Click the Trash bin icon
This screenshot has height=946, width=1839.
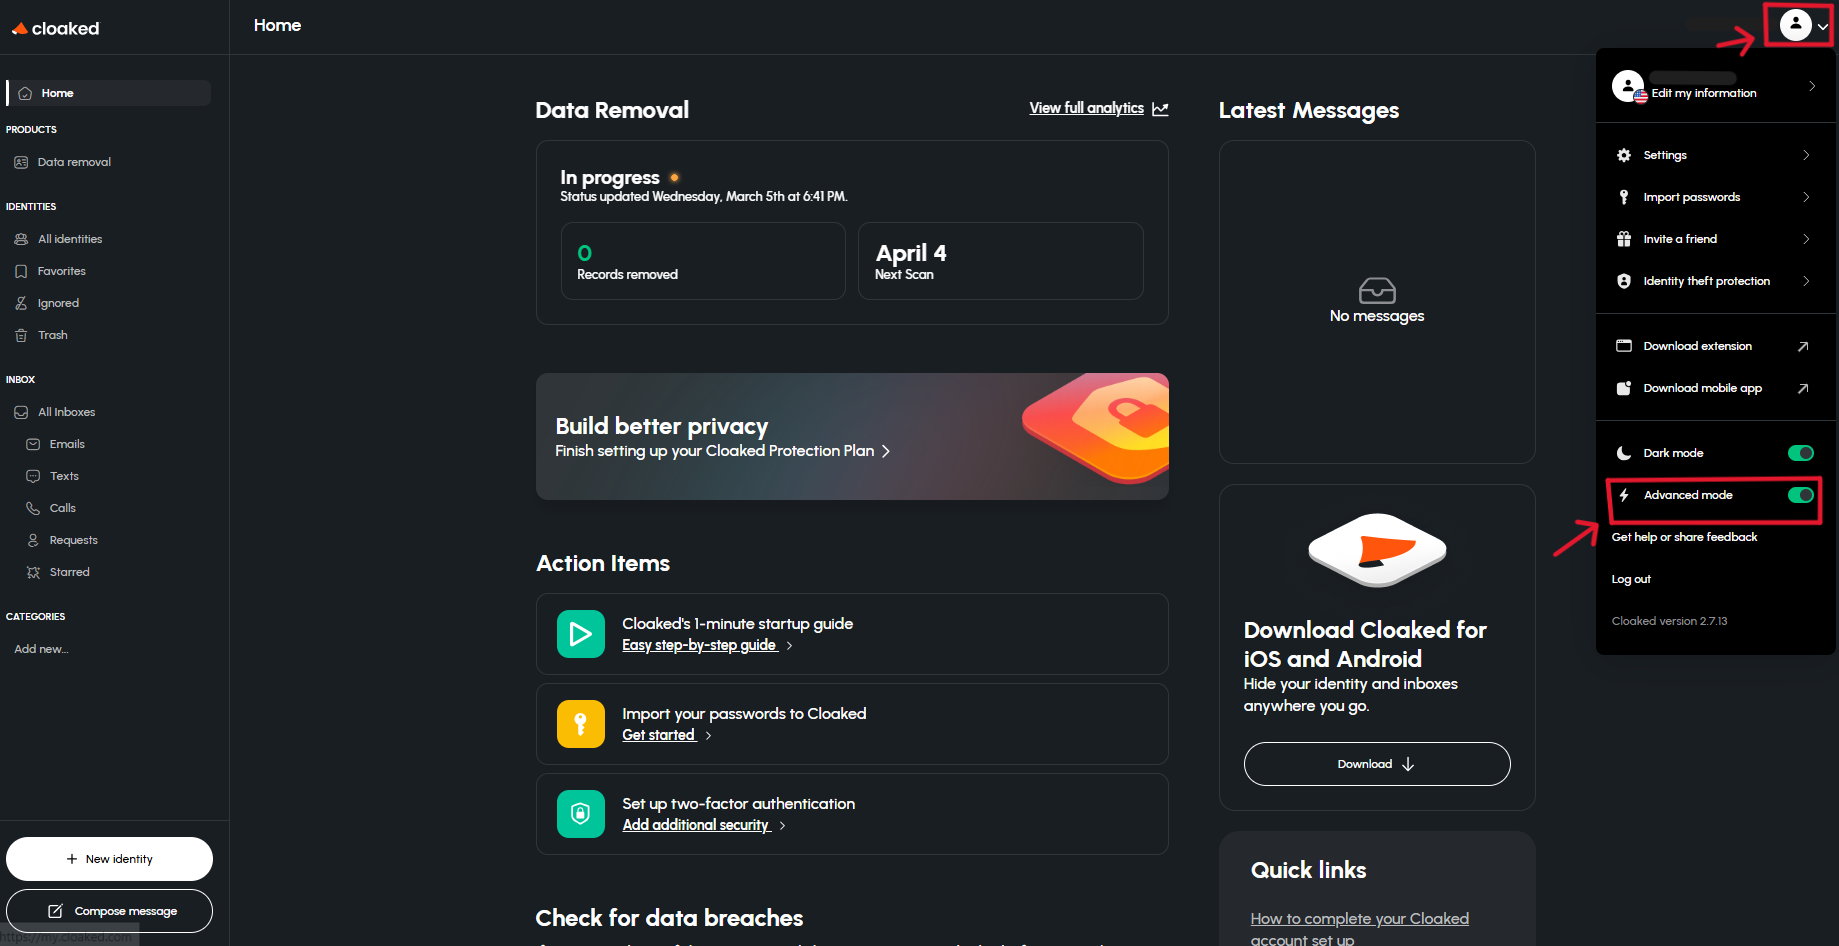[21, 335]
